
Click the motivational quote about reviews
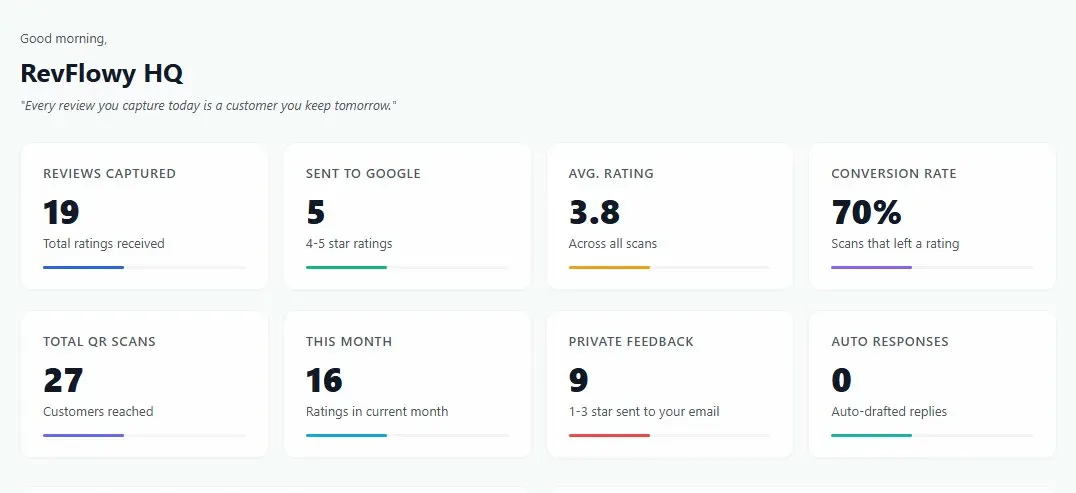[x=209, y=106]
